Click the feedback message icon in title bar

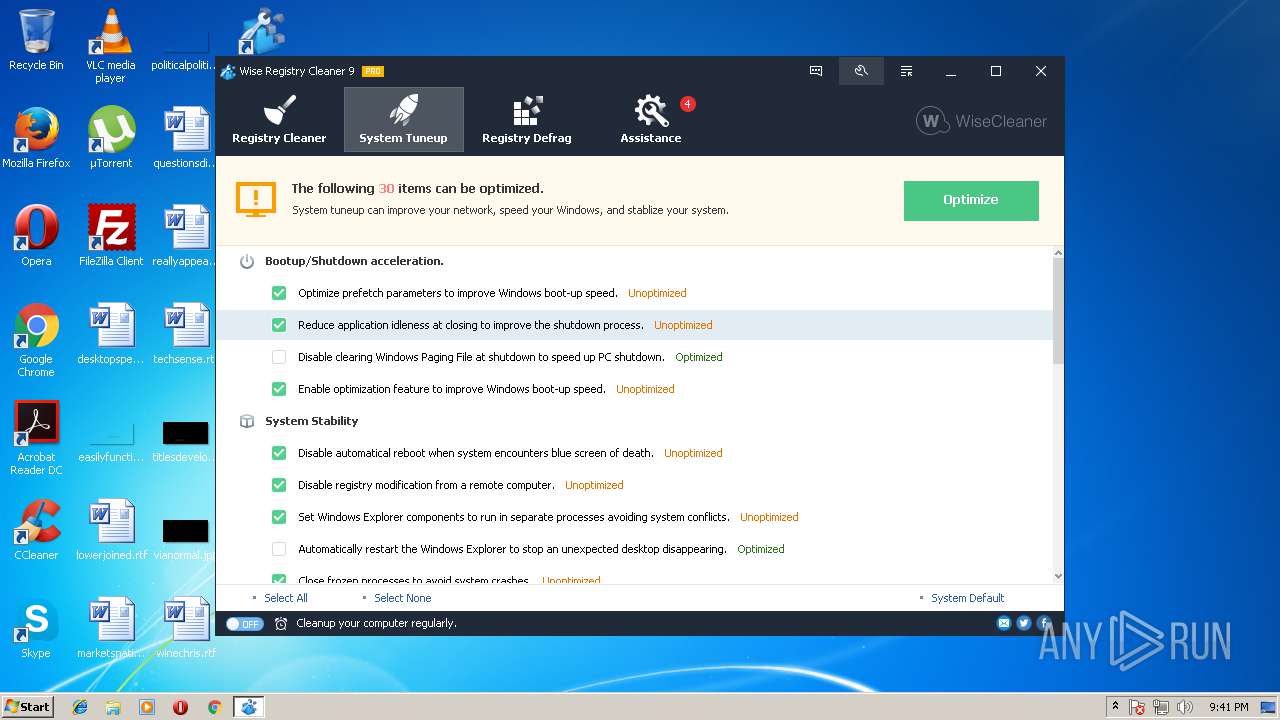(x=816, y=71)
